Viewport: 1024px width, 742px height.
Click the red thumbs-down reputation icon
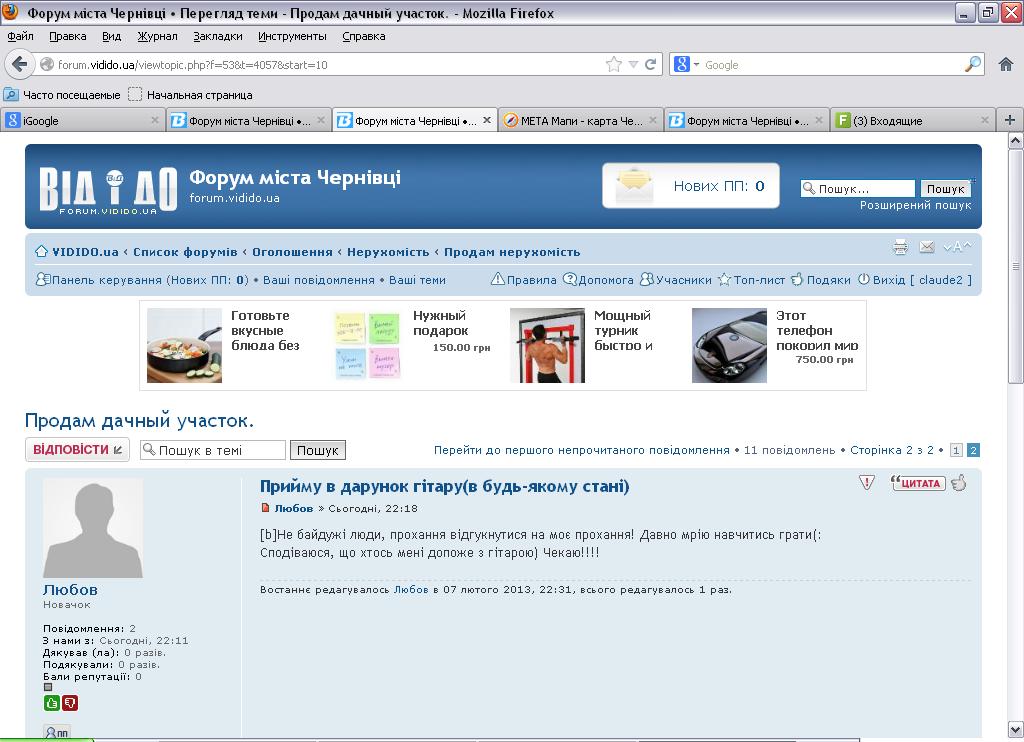(x=69, y=704)
